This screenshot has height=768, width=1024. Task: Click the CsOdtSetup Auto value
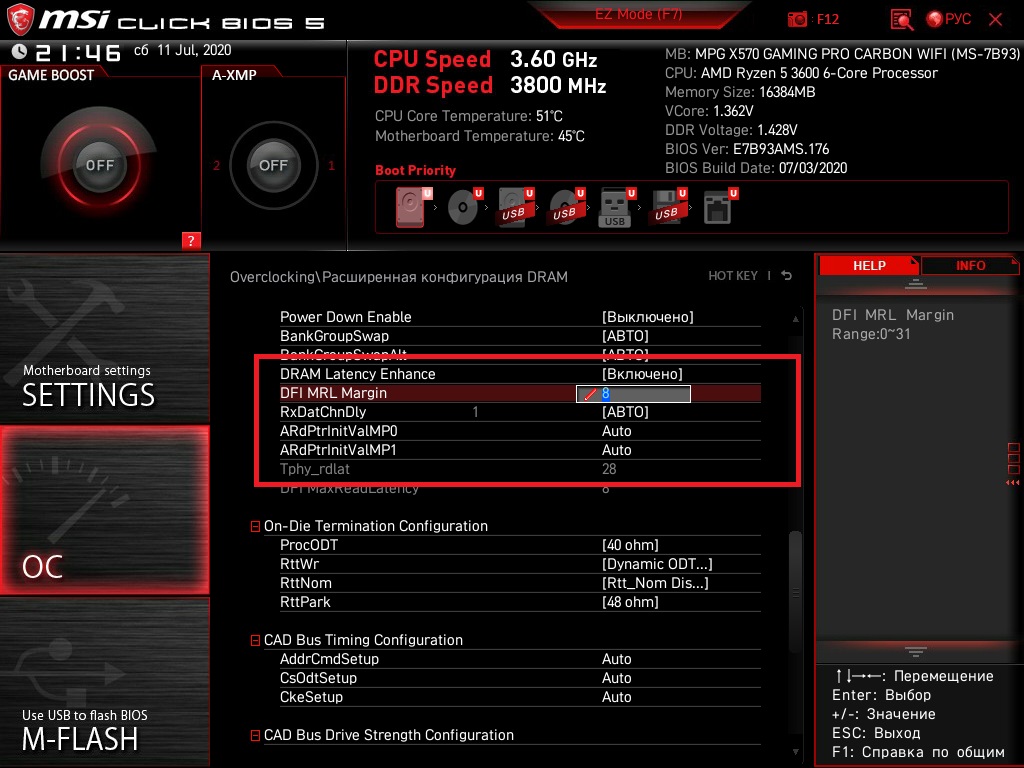point(616,678)
